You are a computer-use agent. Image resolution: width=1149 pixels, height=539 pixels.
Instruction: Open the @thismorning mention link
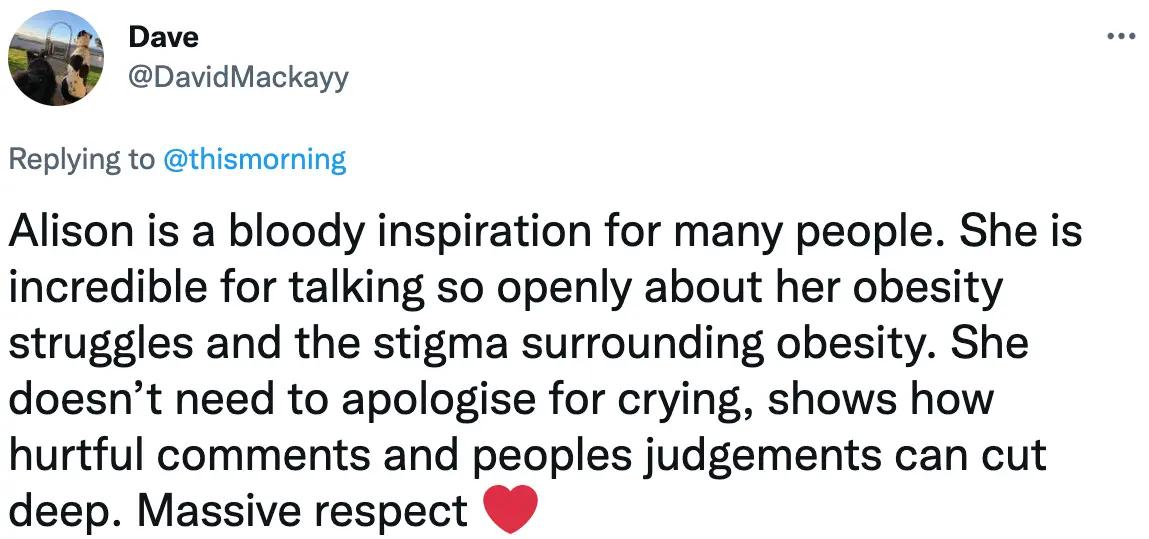(x=254, y=159)
